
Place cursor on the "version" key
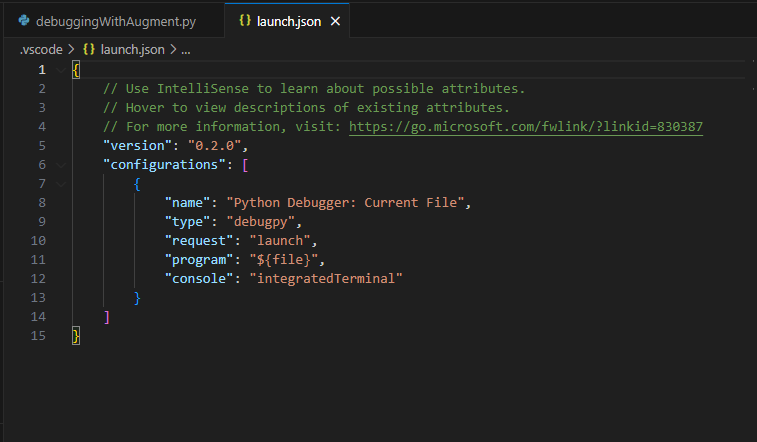(x=137, y=145)
